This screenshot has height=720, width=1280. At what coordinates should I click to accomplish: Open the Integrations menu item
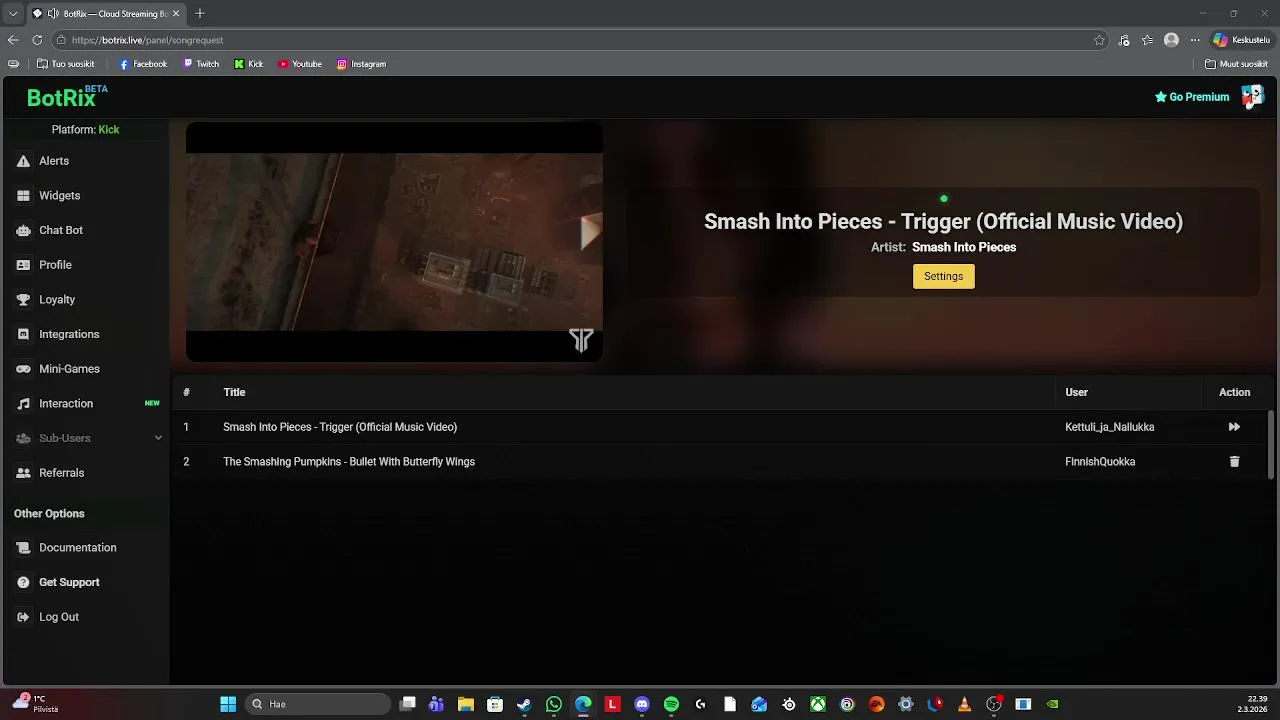69,334
